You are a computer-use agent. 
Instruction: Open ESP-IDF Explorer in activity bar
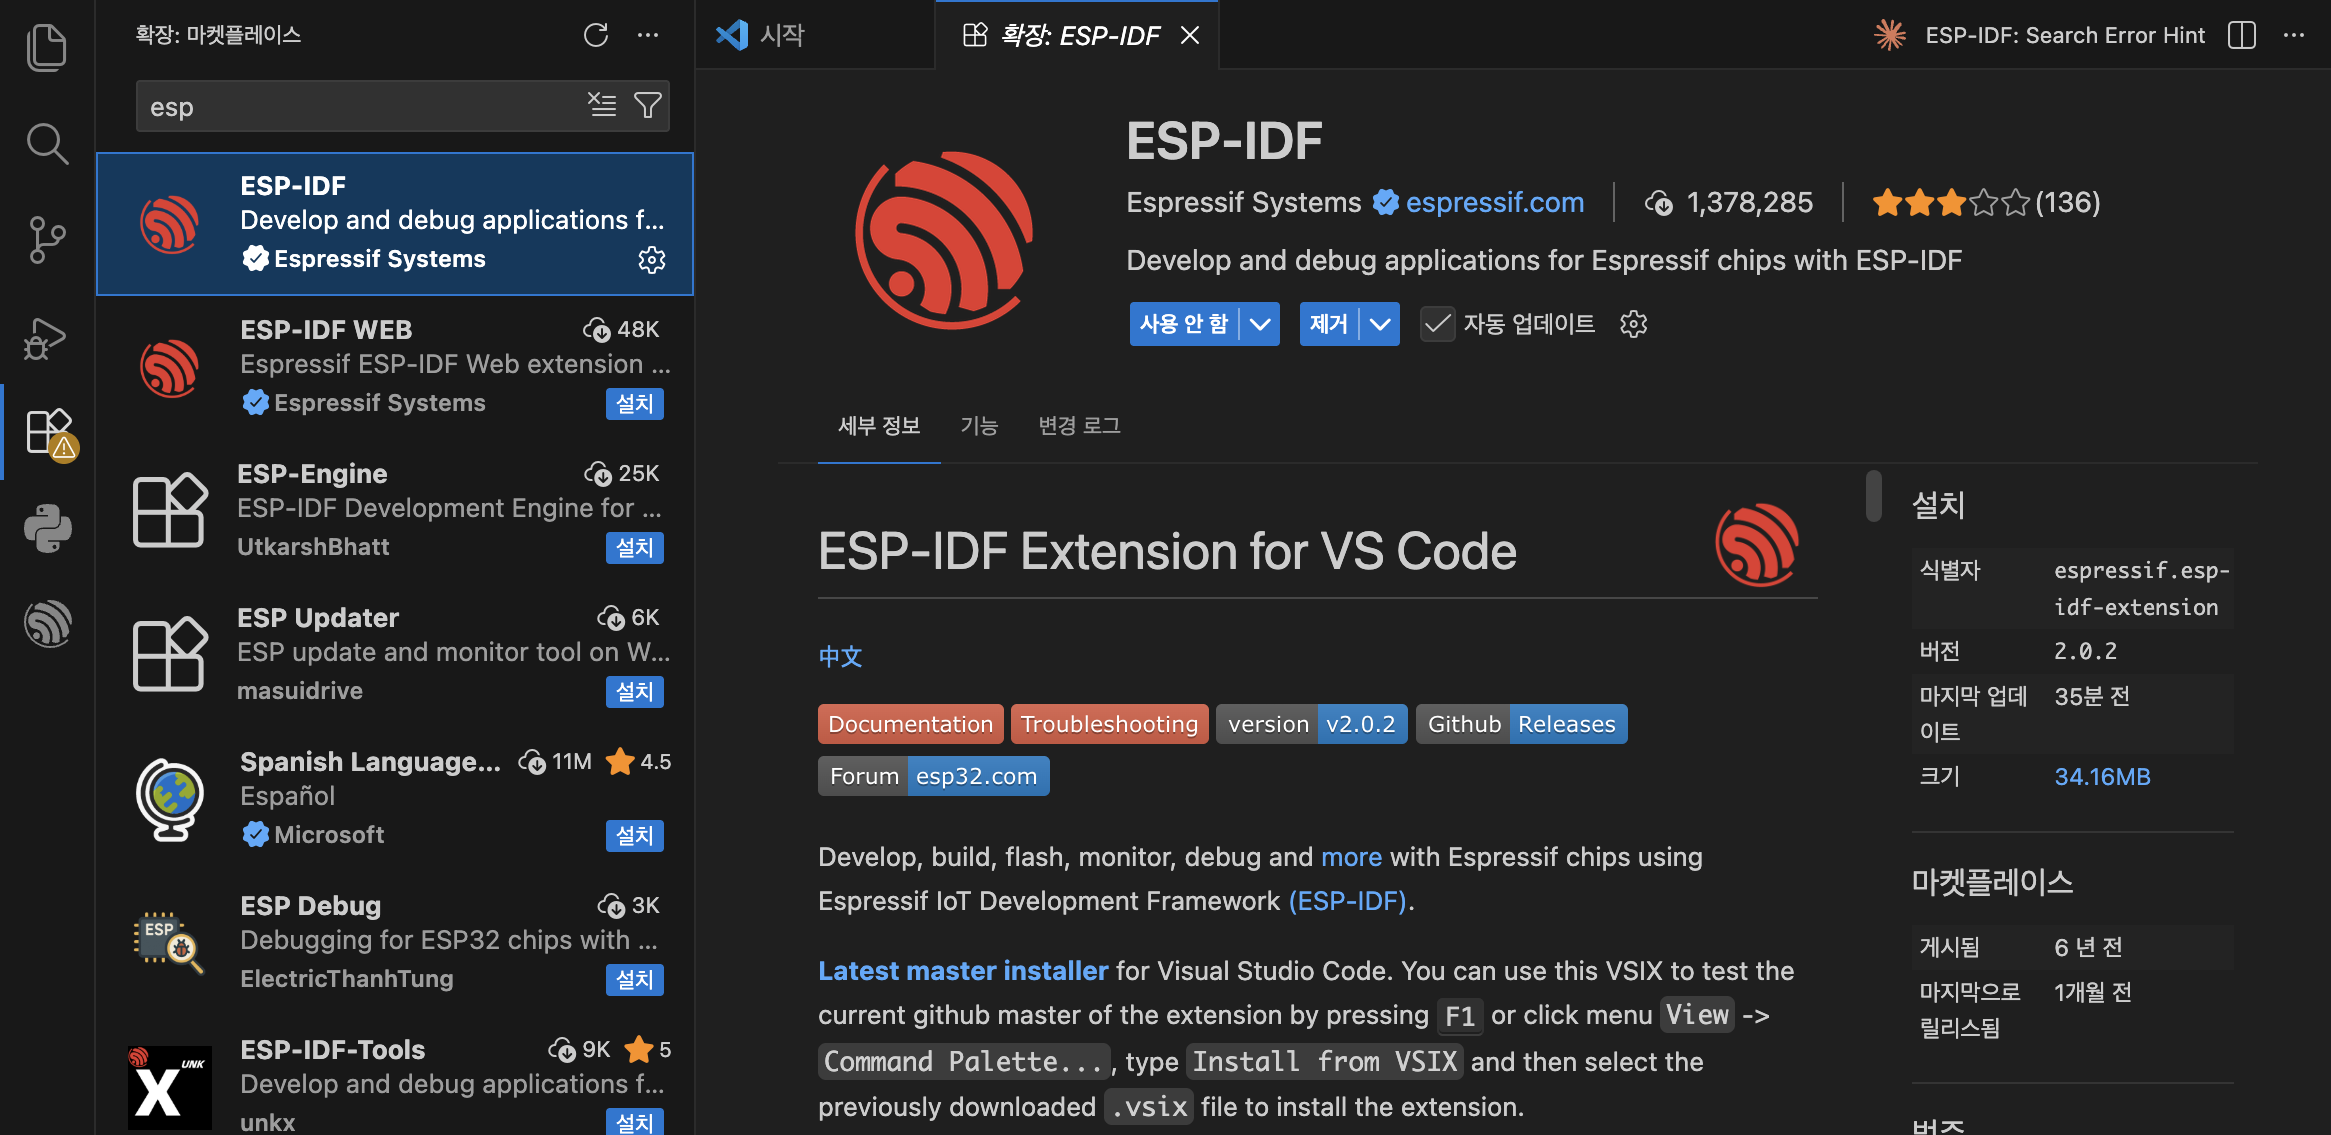click(x=47, y=624)
